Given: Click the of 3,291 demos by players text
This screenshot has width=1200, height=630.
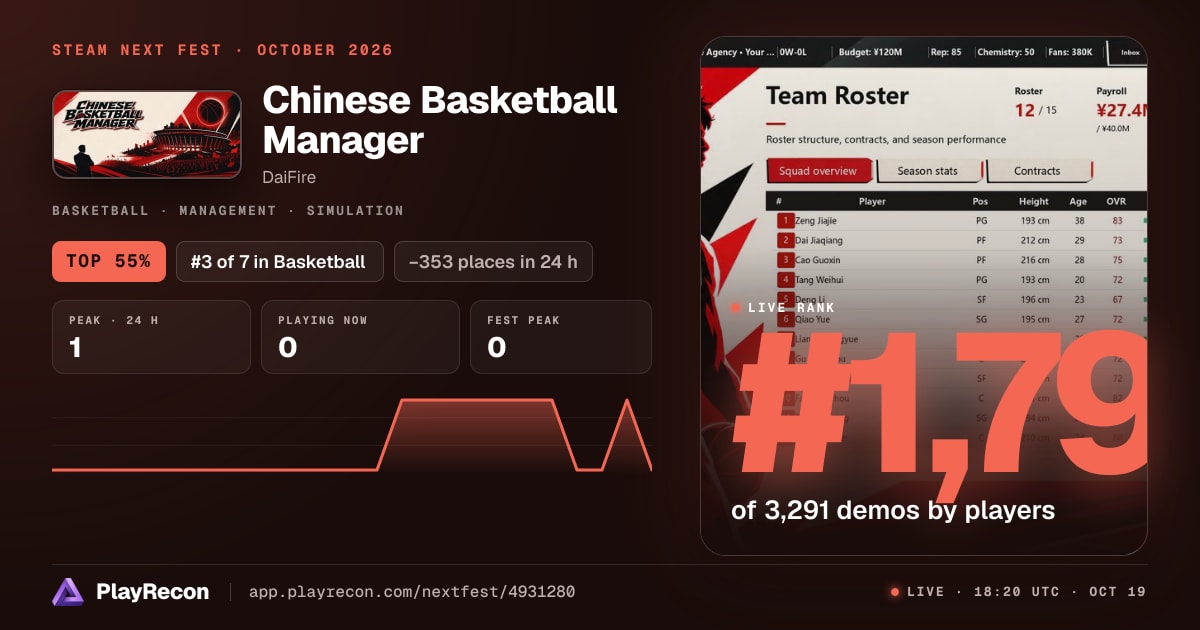Looking at the screenshot, I should pos(893,510).
